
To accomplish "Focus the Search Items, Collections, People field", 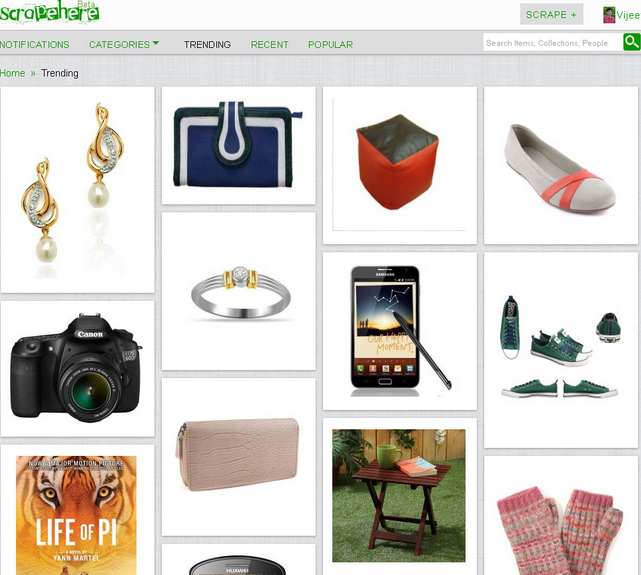I will click(553, 43).
